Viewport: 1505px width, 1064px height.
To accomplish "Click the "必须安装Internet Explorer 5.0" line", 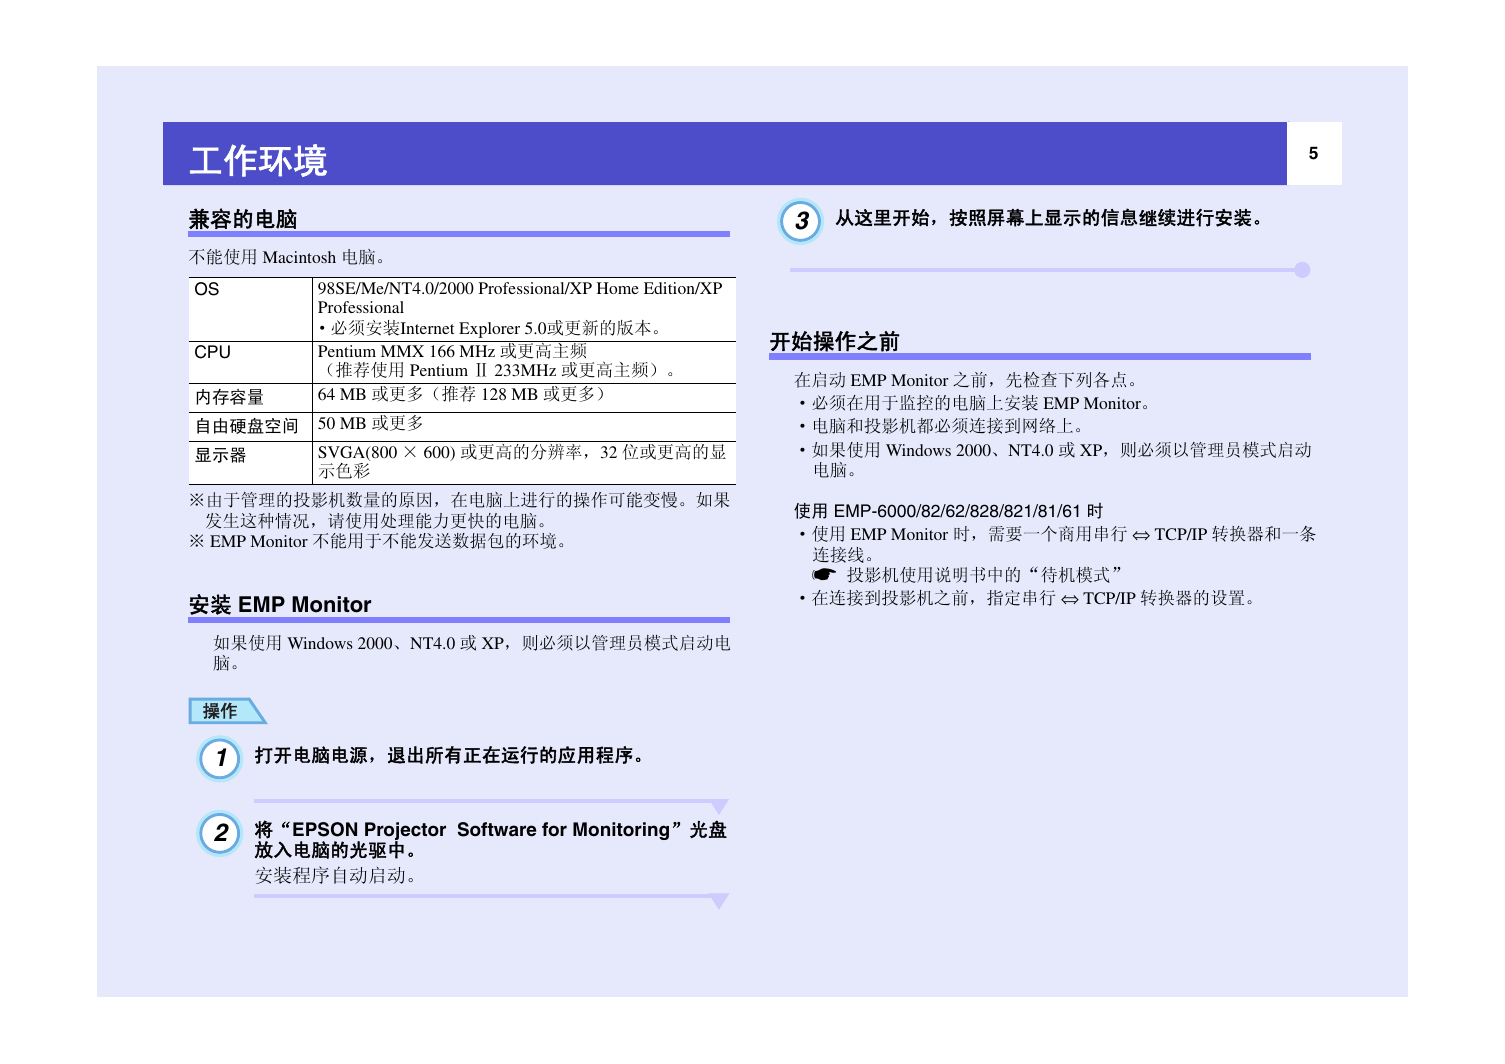I will [489, 328].
